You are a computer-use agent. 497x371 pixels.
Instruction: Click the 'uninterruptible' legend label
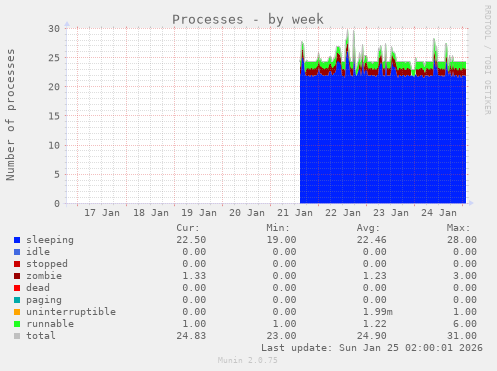71,312
